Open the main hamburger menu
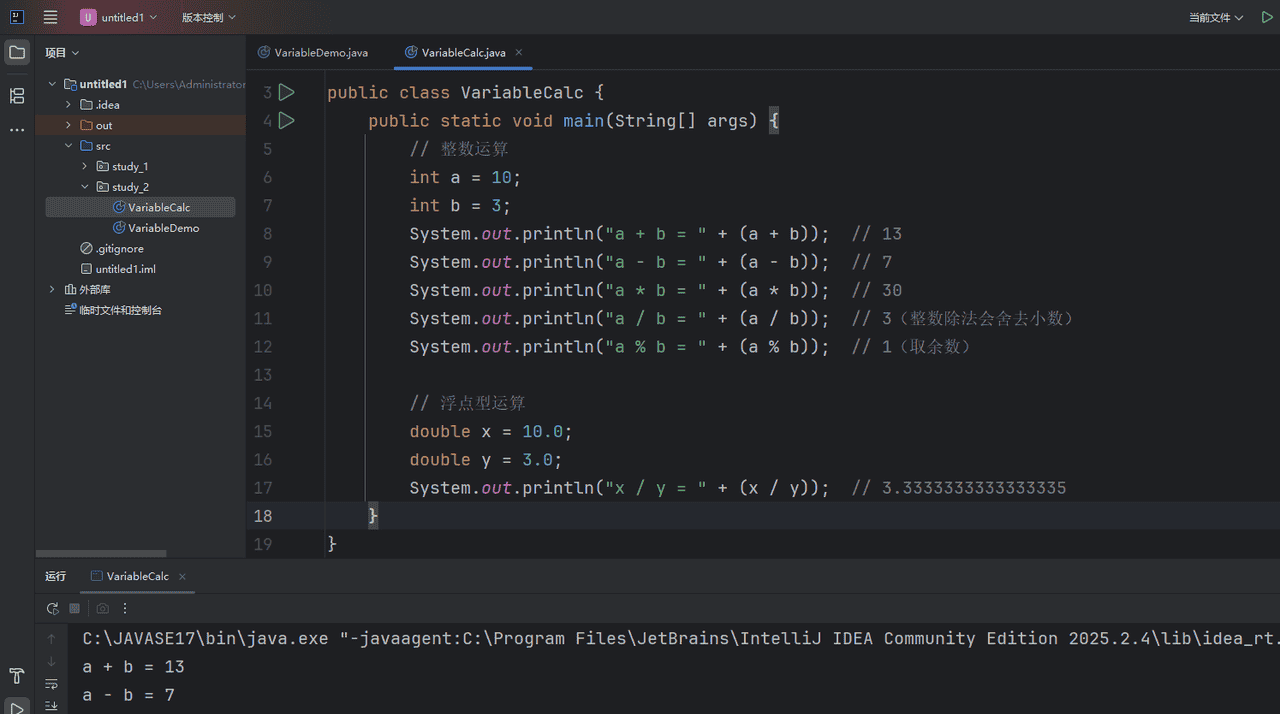 (x=50, y=17)
